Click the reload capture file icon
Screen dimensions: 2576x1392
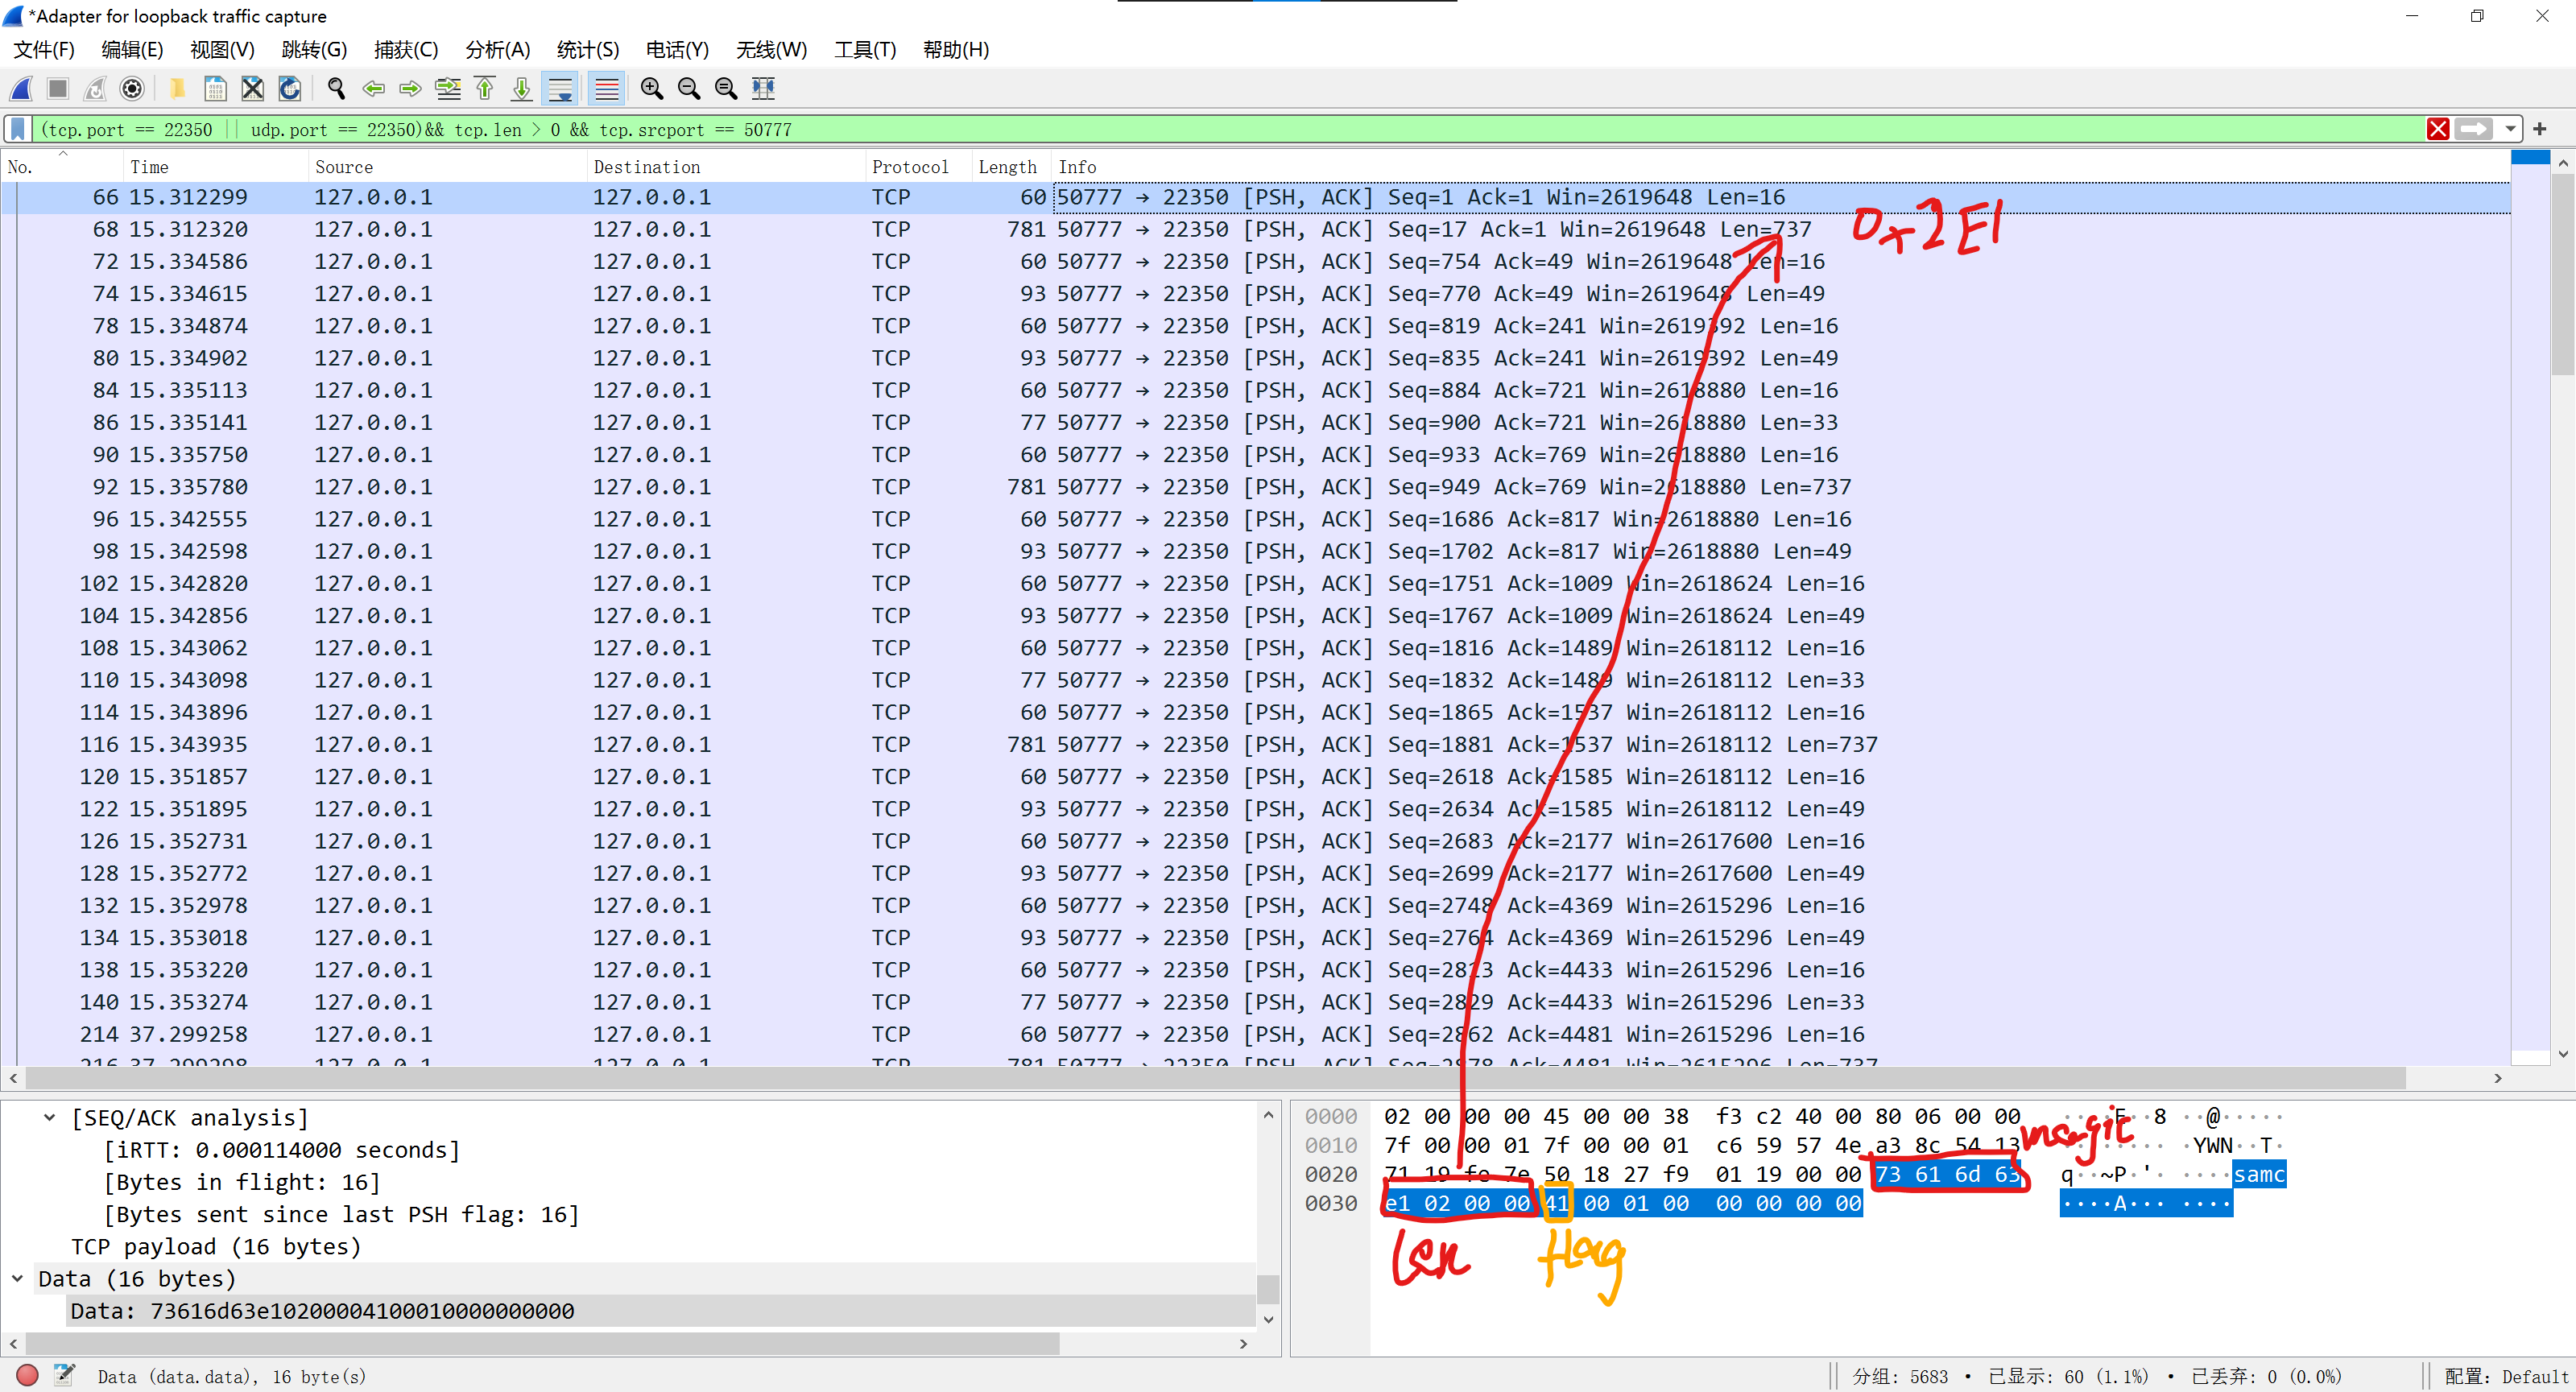pyautogui.click(x=290, y=89)
